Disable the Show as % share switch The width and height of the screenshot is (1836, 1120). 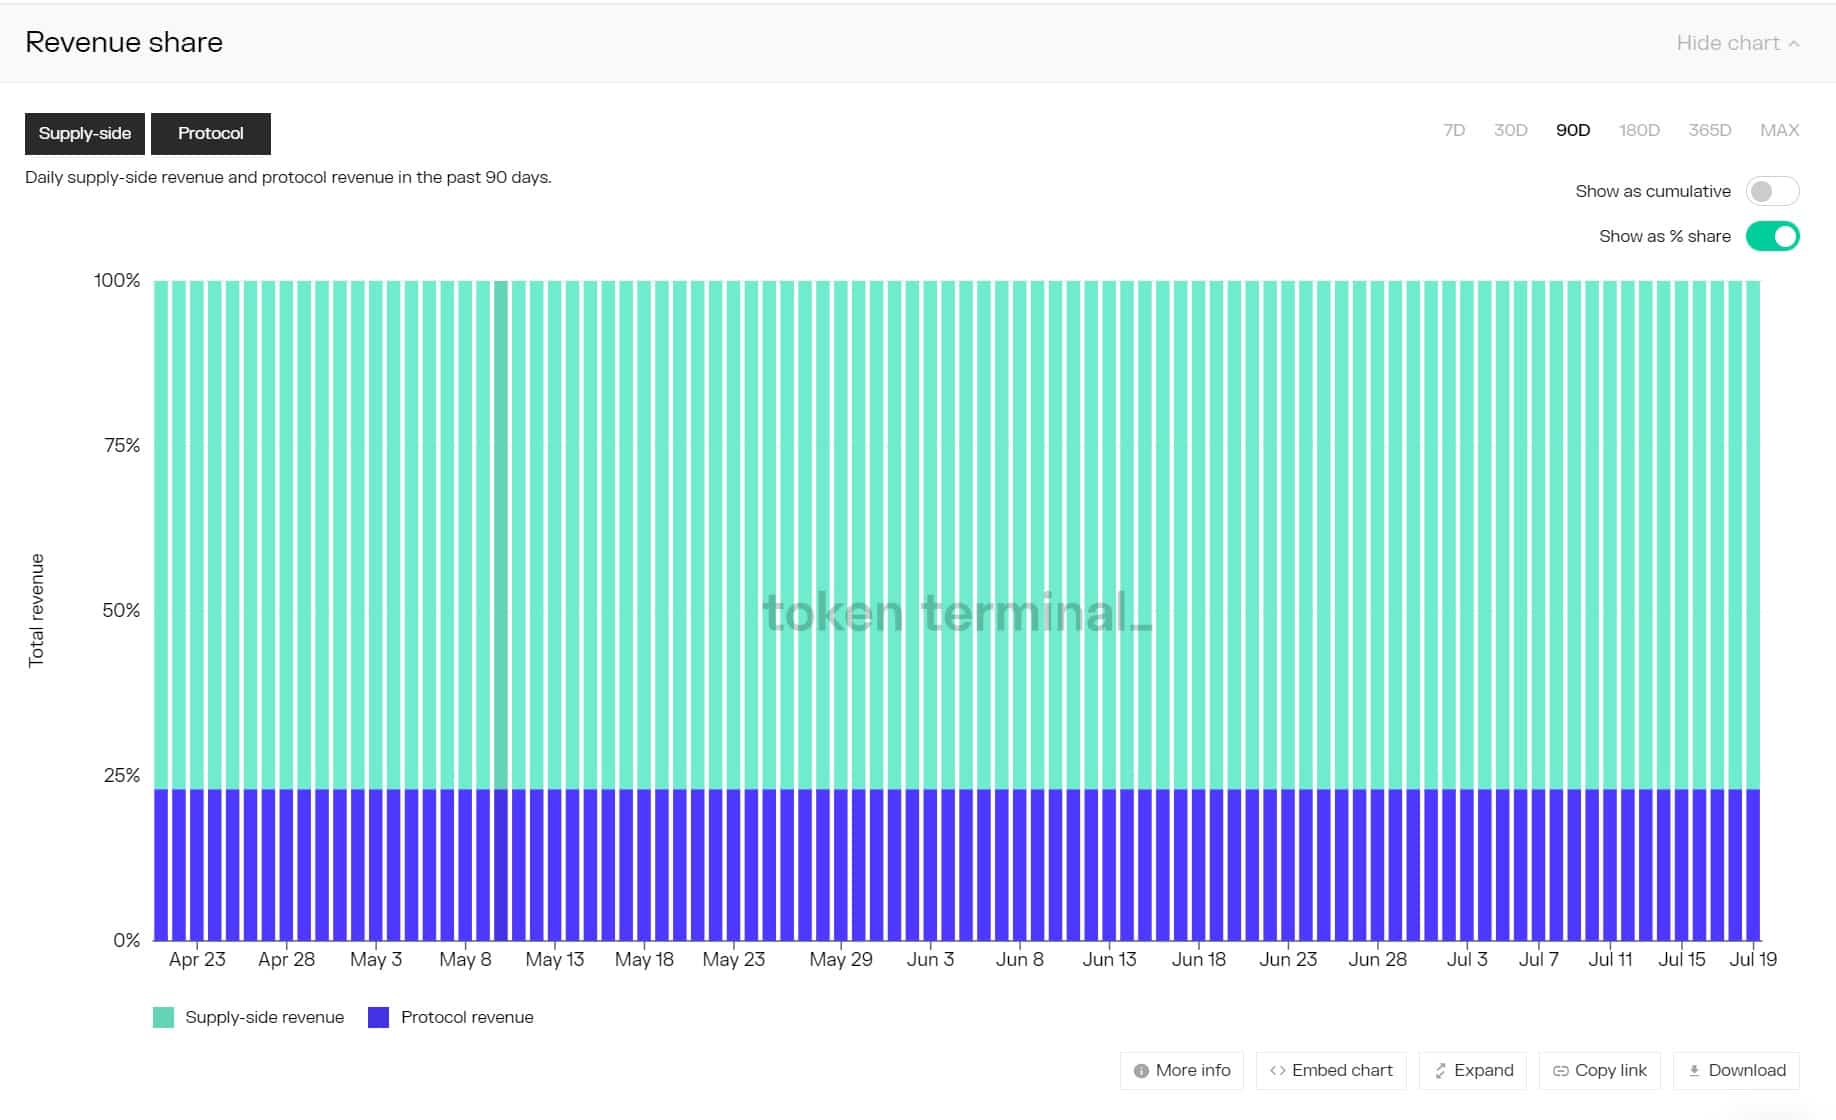pos(1772,237)
